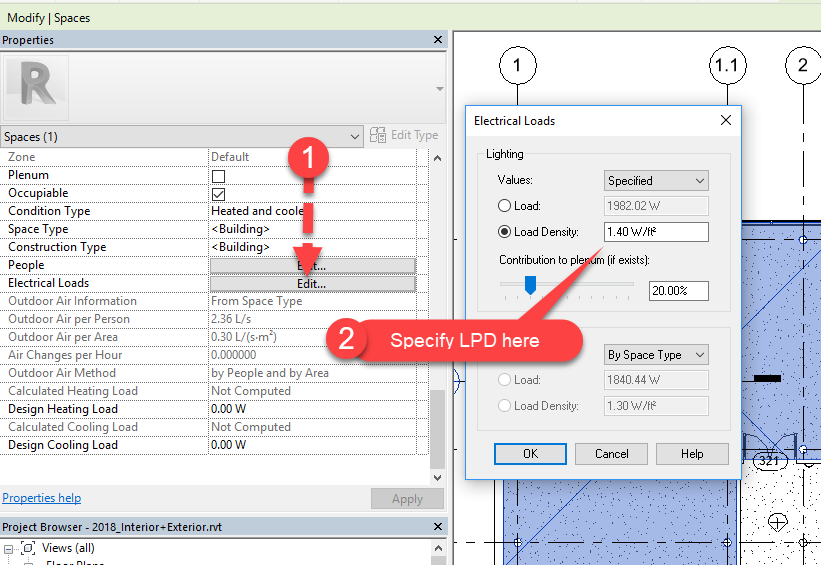Click Help in Electrical Loads dialog

click(692, 454)
